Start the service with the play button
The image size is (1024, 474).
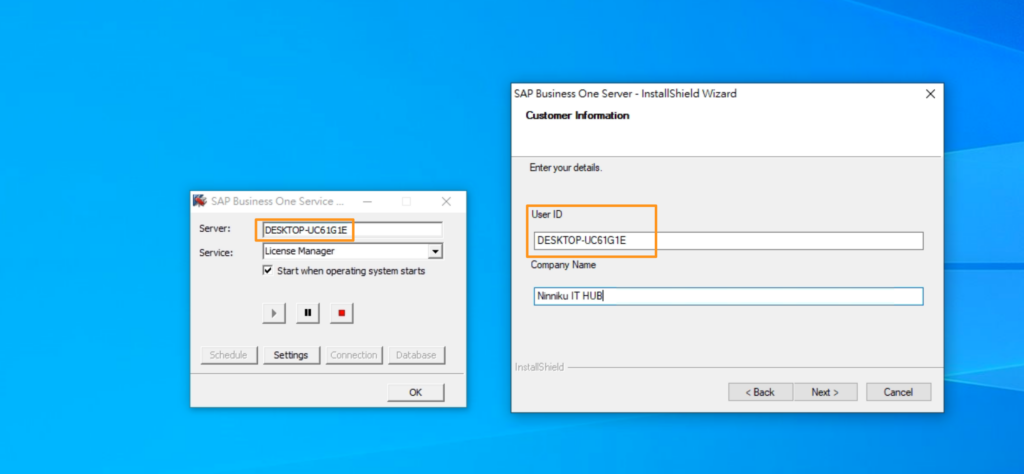coord(274,313)
